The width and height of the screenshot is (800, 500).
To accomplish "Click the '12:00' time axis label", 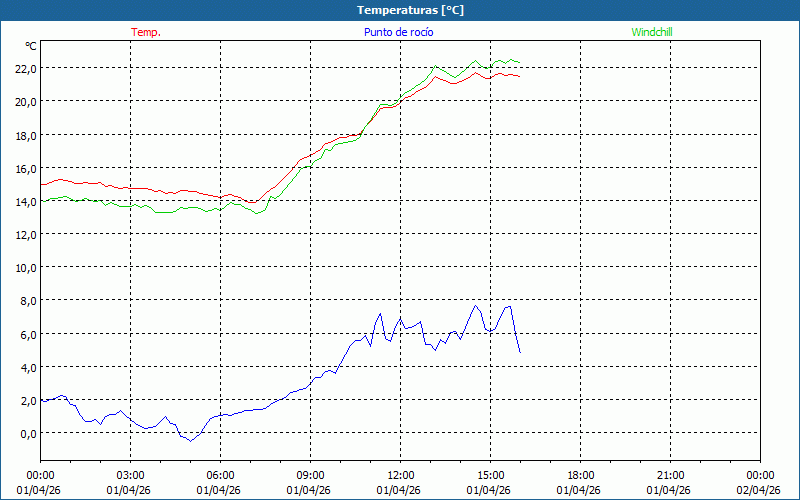I will tap(401, 476).
